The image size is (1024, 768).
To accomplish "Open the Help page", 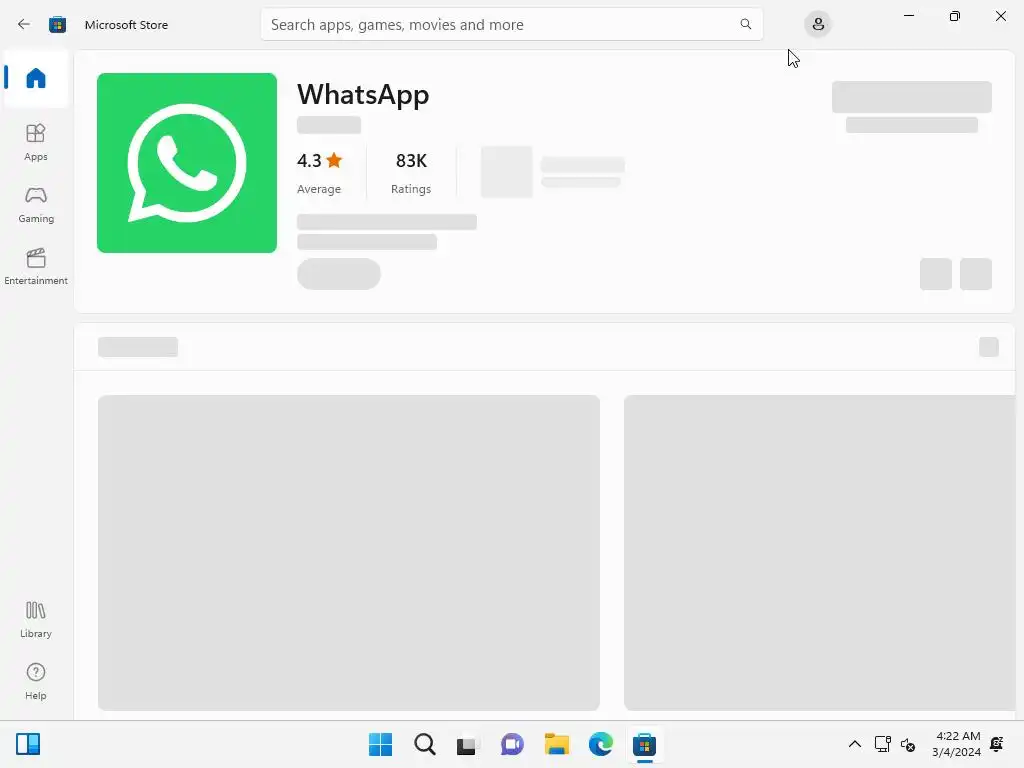I will tap(36, 682).
